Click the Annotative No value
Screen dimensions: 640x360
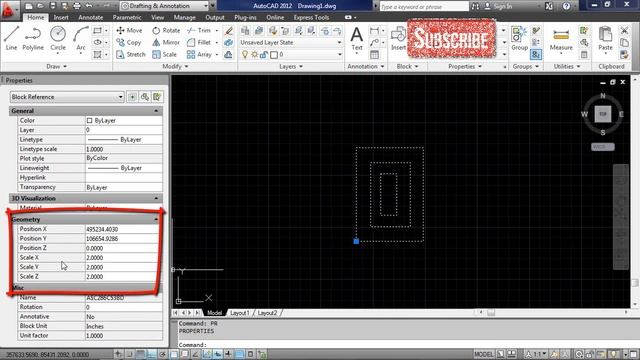124,317
